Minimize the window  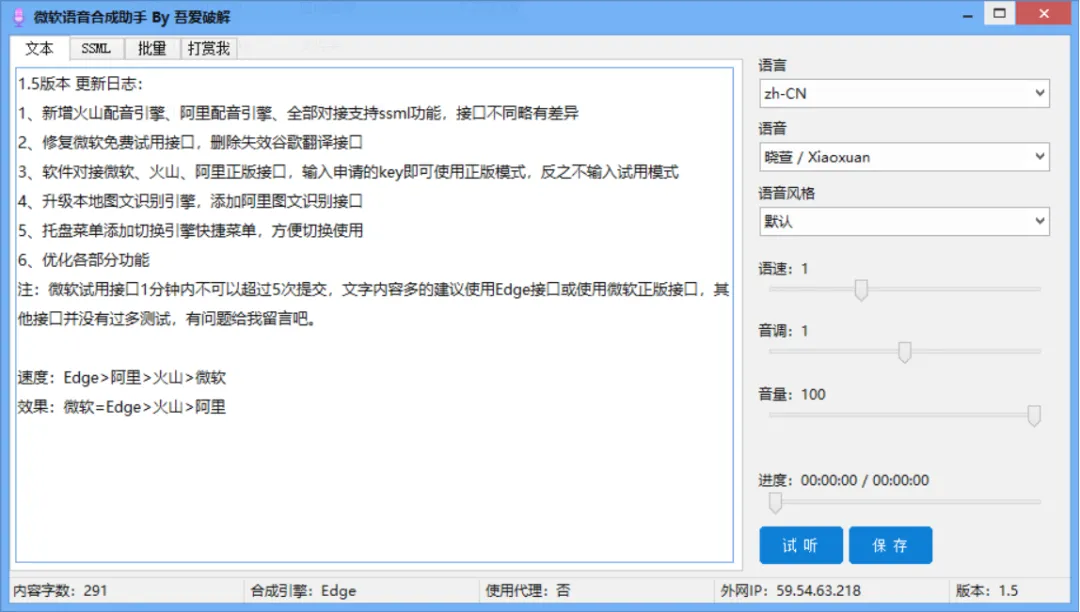pos(968,15)
